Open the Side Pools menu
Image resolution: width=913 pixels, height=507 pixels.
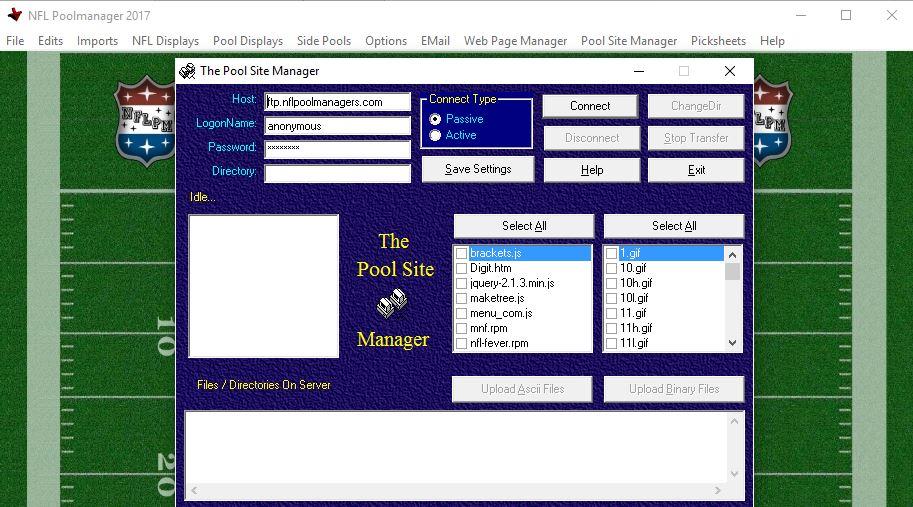pos(324,41)
